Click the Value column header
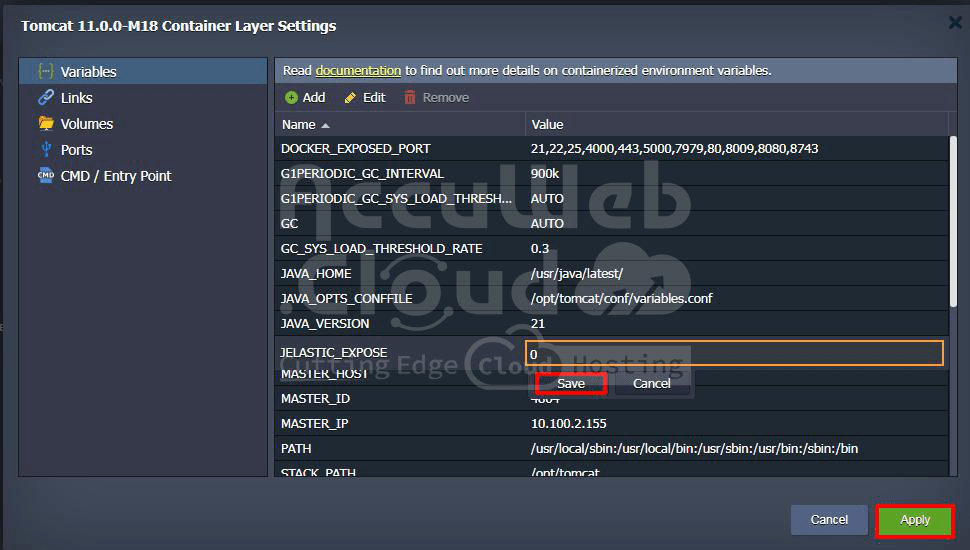970x550 pixels. pyautogui.click(x=736, y=124)
